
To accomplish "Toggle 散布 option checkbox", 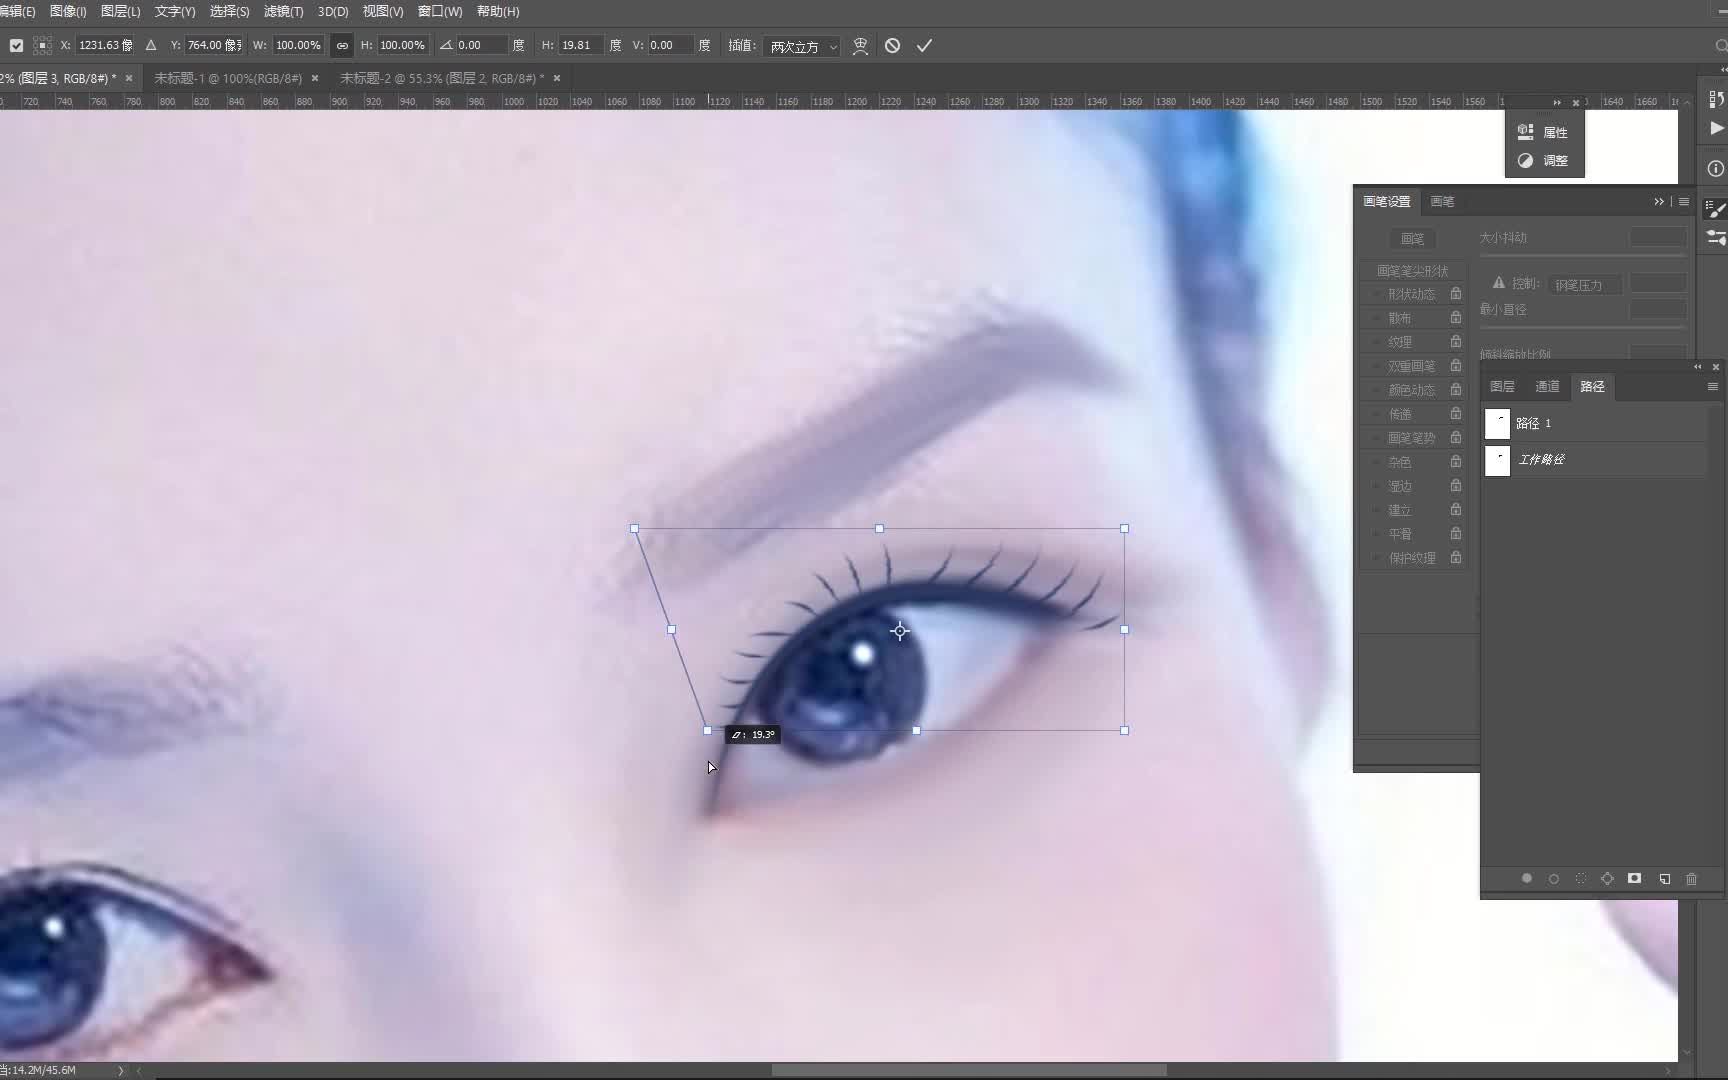I will [1375, 318].
